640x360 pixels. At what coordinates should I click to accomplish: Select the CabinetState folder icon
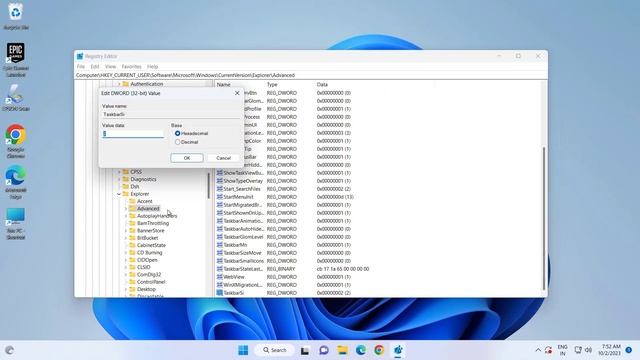pyautogui.click(x=132, y=245)
